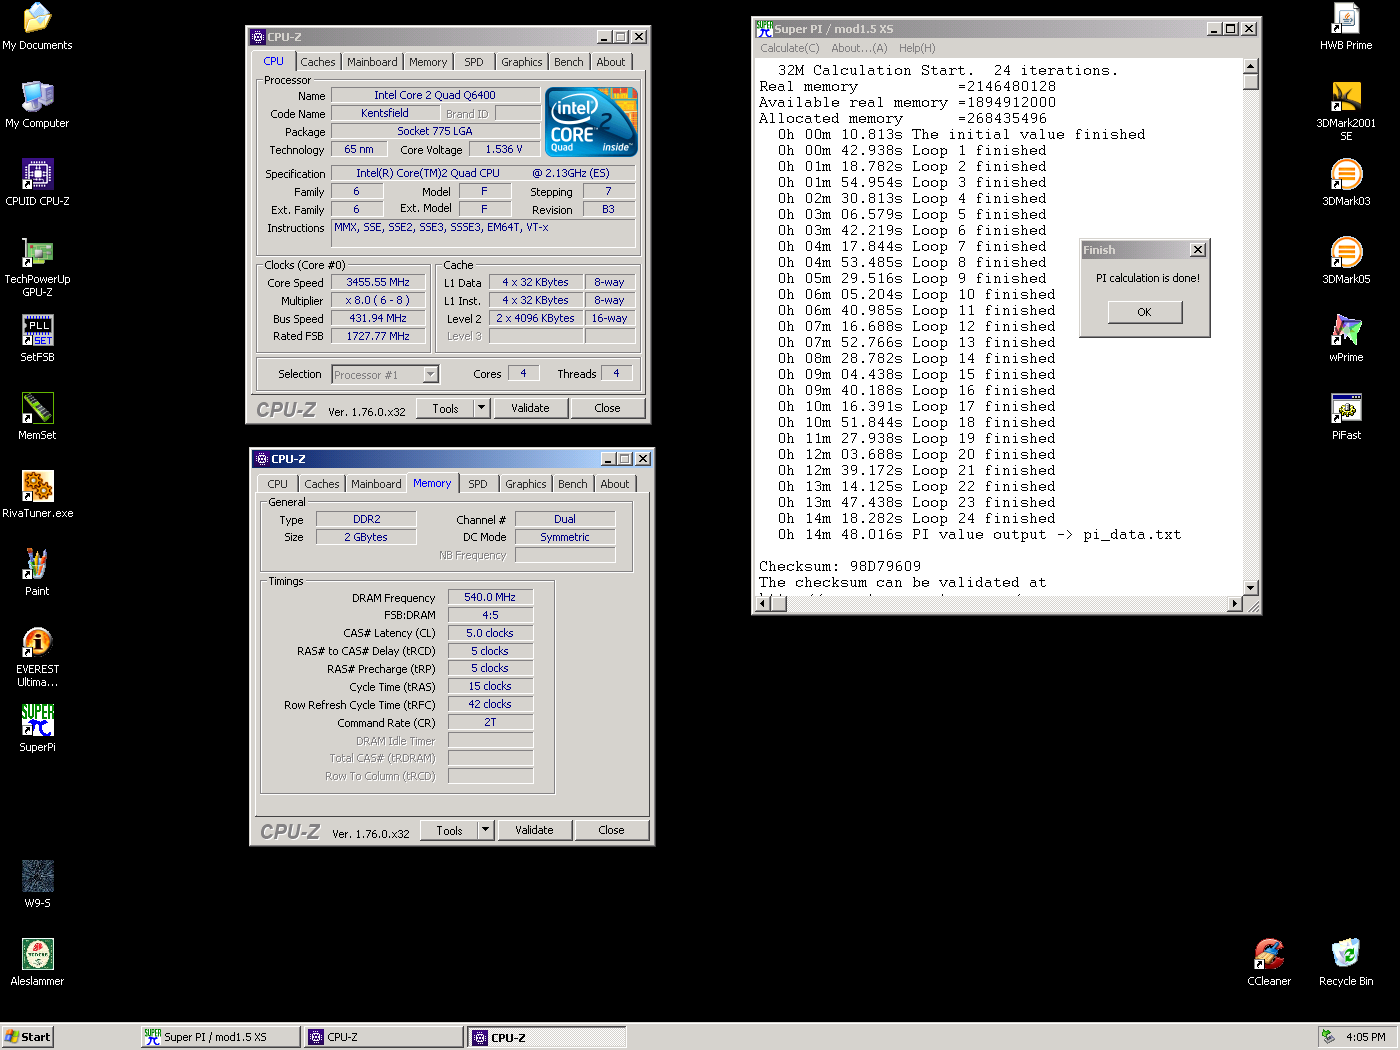The height and width of the screenshot is (1050, 1400).
Task: Select first CPU-Z taskbar button
Action: [384, 1037]
